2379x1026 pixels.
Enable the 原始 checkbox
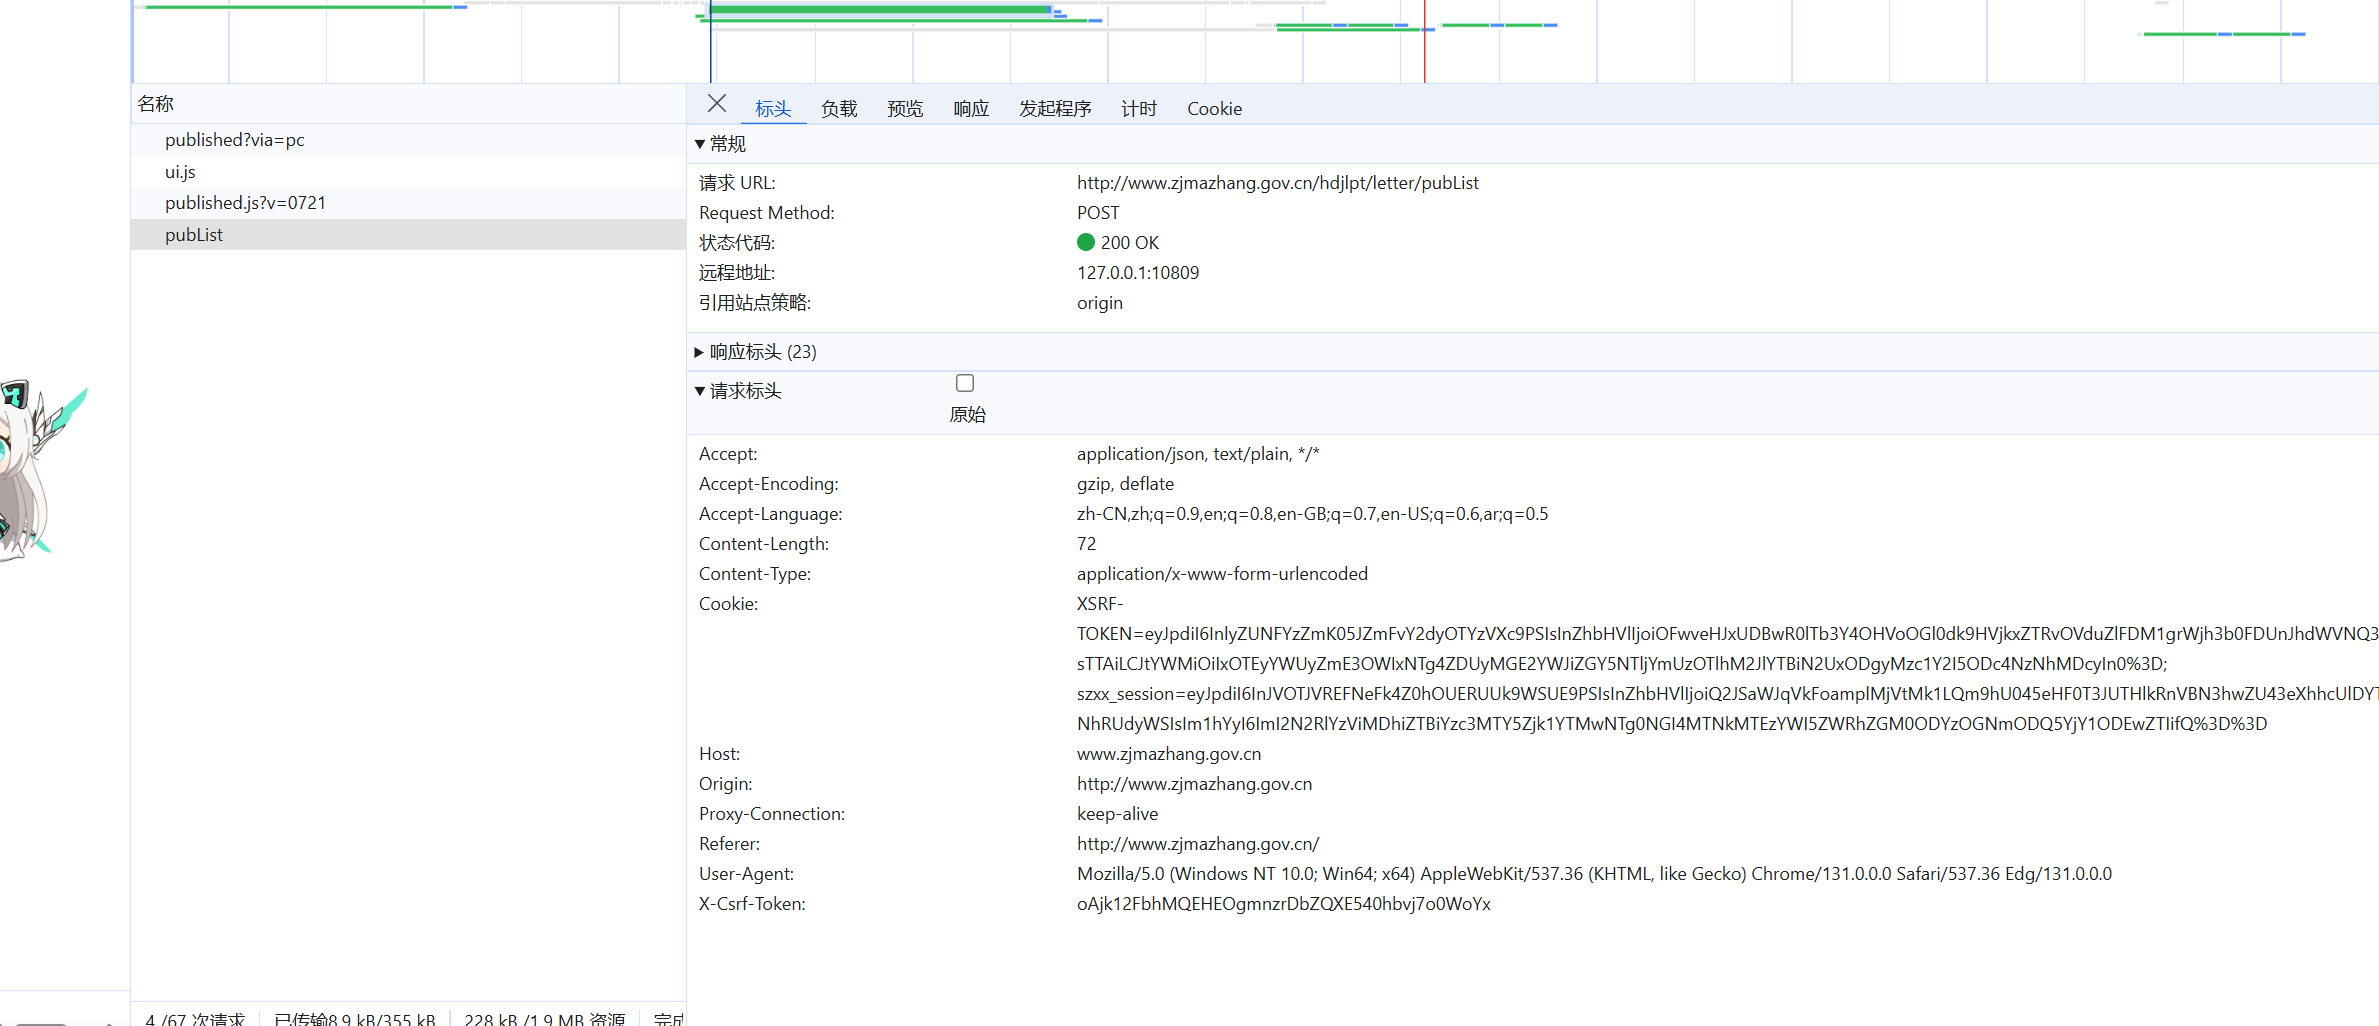click(x=965, y=383)
